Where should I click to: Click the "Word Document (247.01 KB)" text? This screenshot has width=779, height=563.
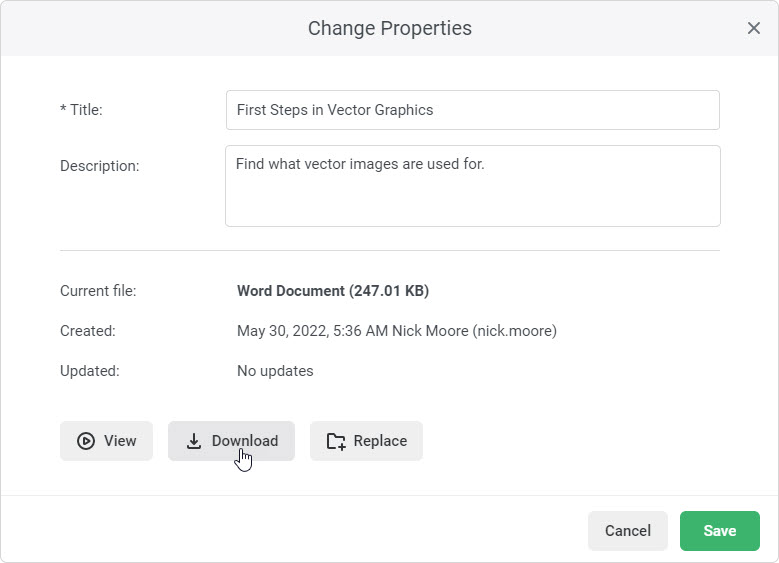click(333, 291)
